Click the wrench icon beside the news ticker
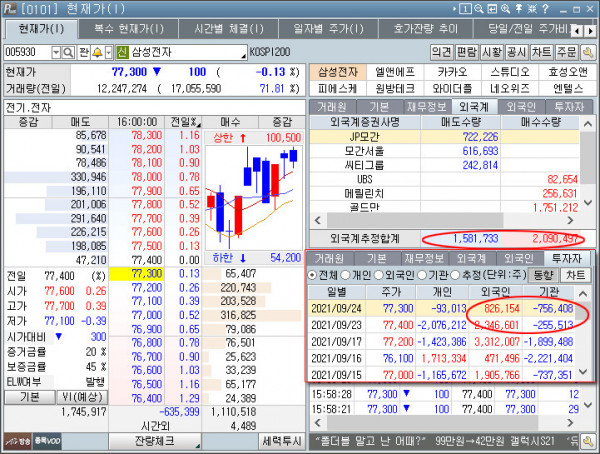The width and height of the screenshot is (600, 454). click(x=588, y=441)
